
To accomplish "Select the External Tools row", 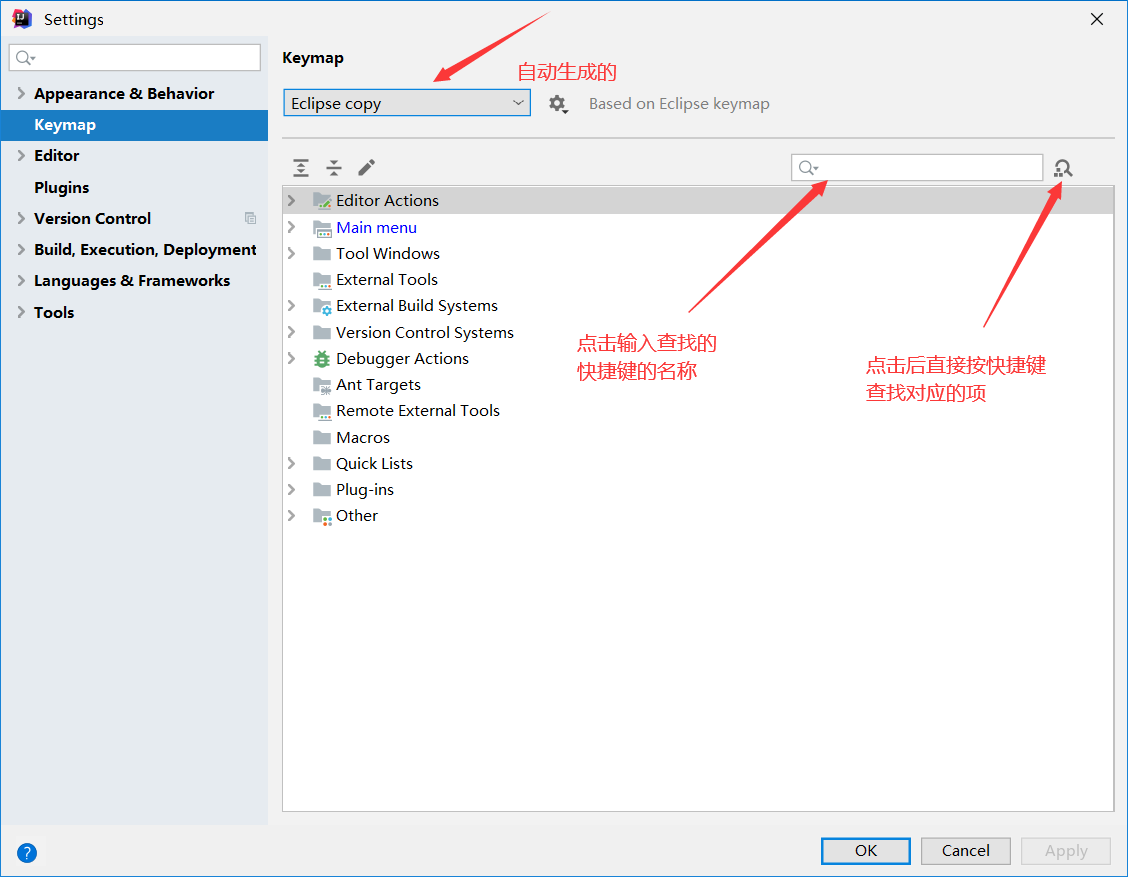I will coord(698,280).
